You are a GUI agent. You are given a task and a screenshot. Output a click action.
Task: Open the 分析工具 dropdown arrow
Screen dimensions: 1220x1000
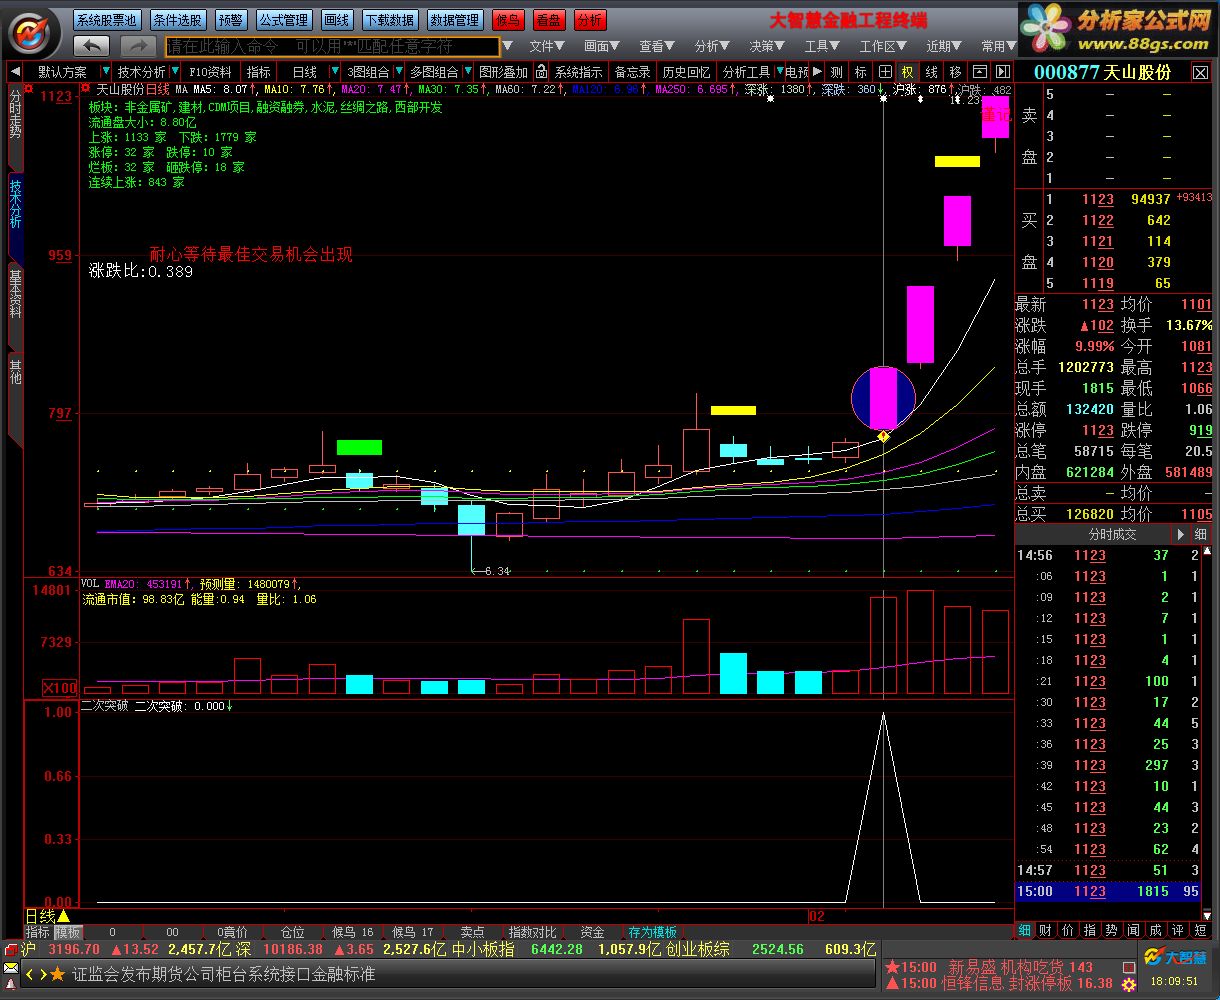point(779,72)
